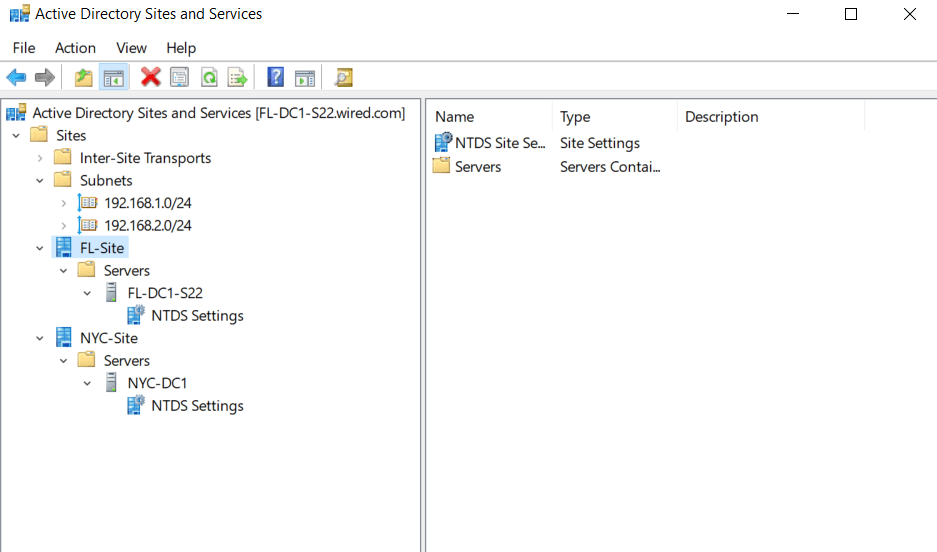
Task: Open the Action menu
Action: (75, 48)
